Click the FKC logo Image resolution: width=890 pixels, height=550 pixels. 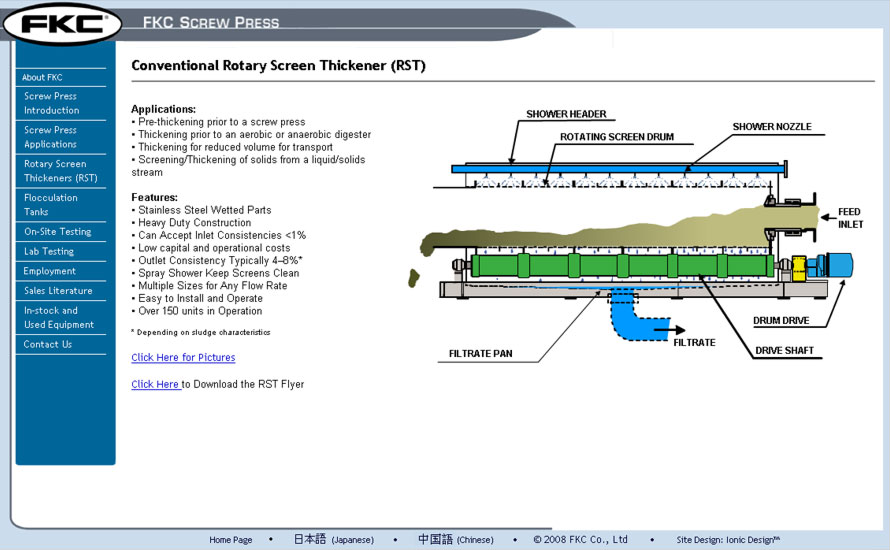pos(62,24)
